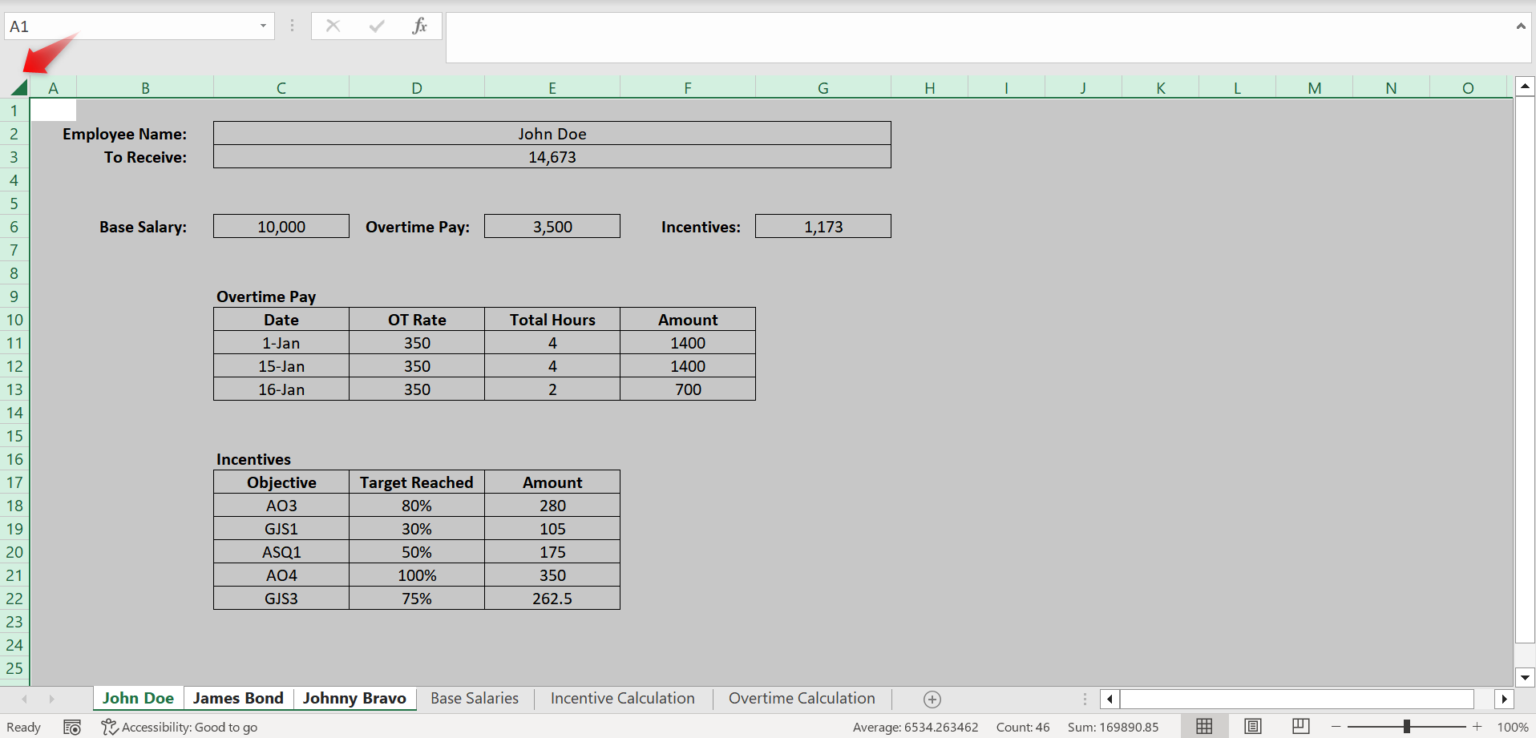Start macro recording from the status bar
This screenshot has height=738, width=1536.
point(71,726)
